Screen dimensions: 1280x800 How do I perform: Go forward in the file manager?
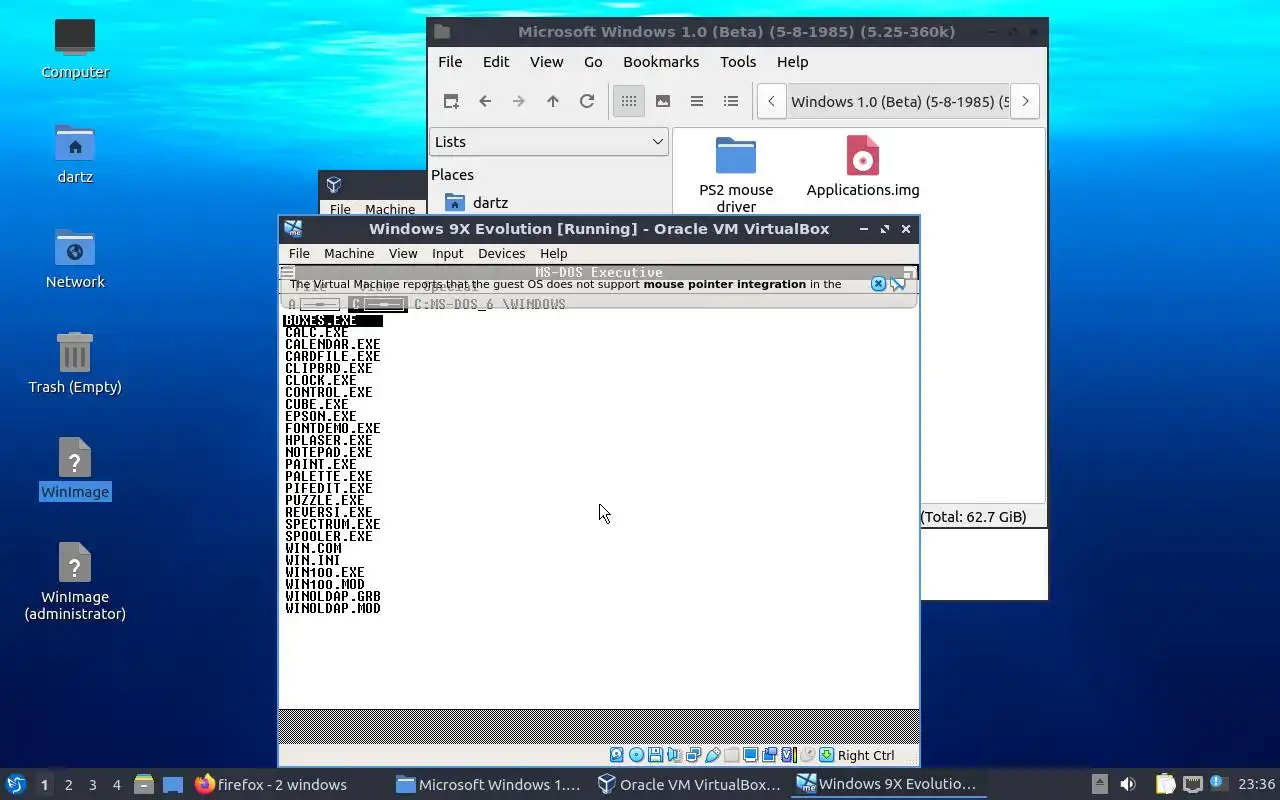(519, 101)
